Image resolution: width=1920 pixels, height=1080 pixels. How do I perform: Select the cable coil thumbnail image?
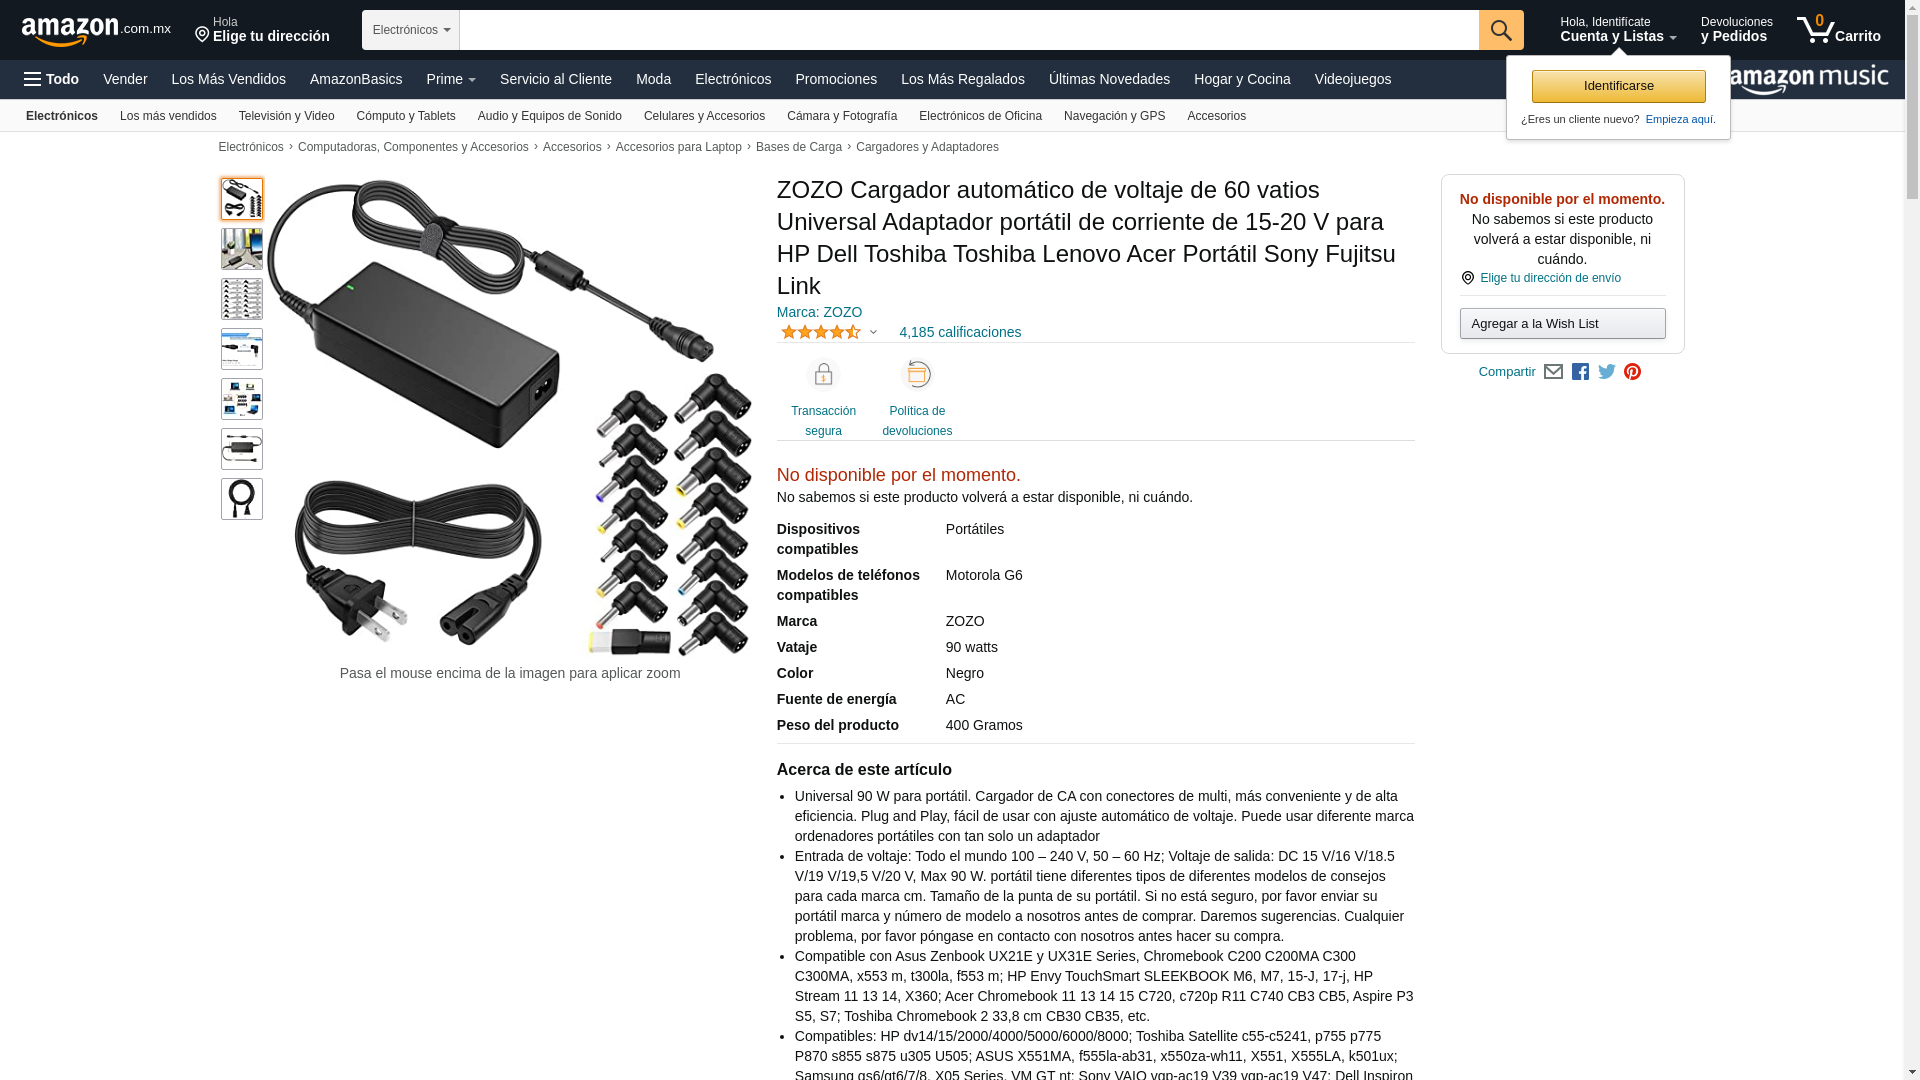(242, 499)
